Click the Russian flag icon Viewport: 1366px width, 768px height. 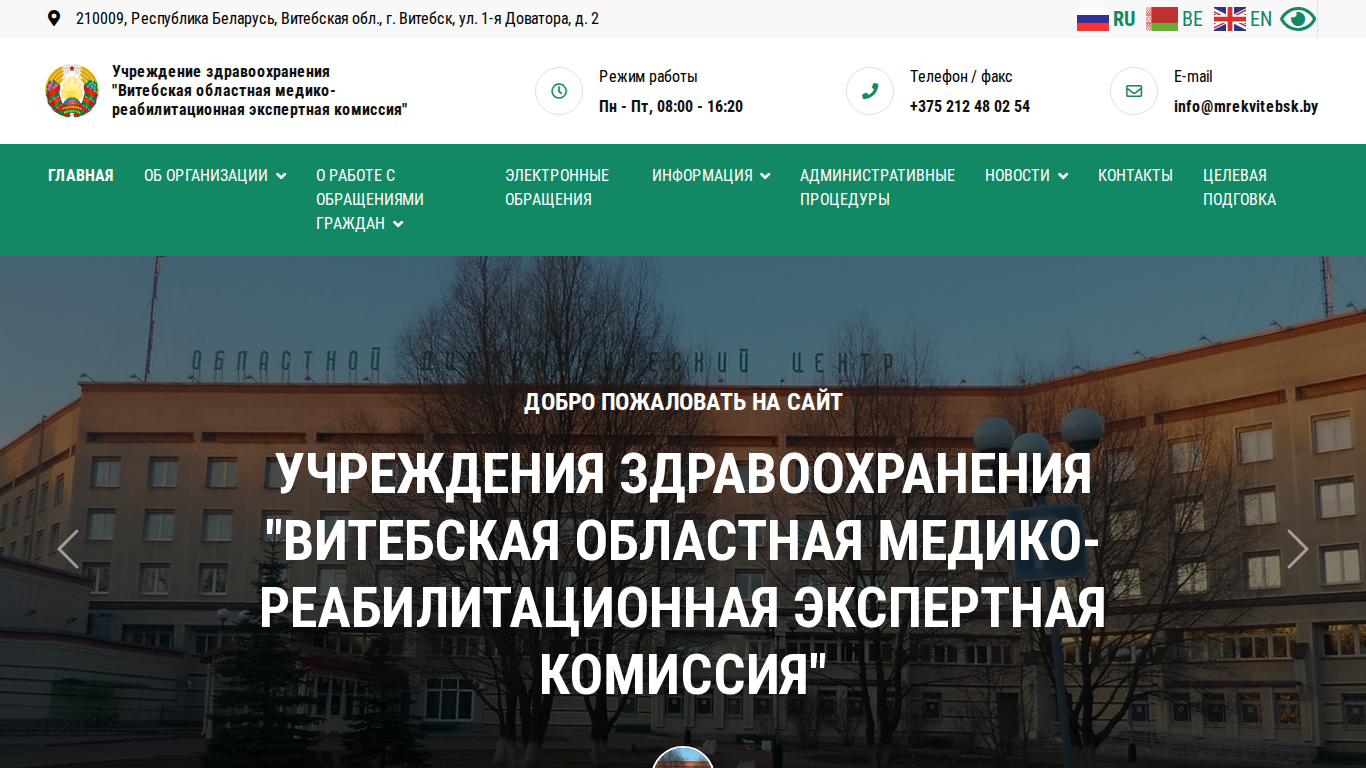coord(1093,19)
